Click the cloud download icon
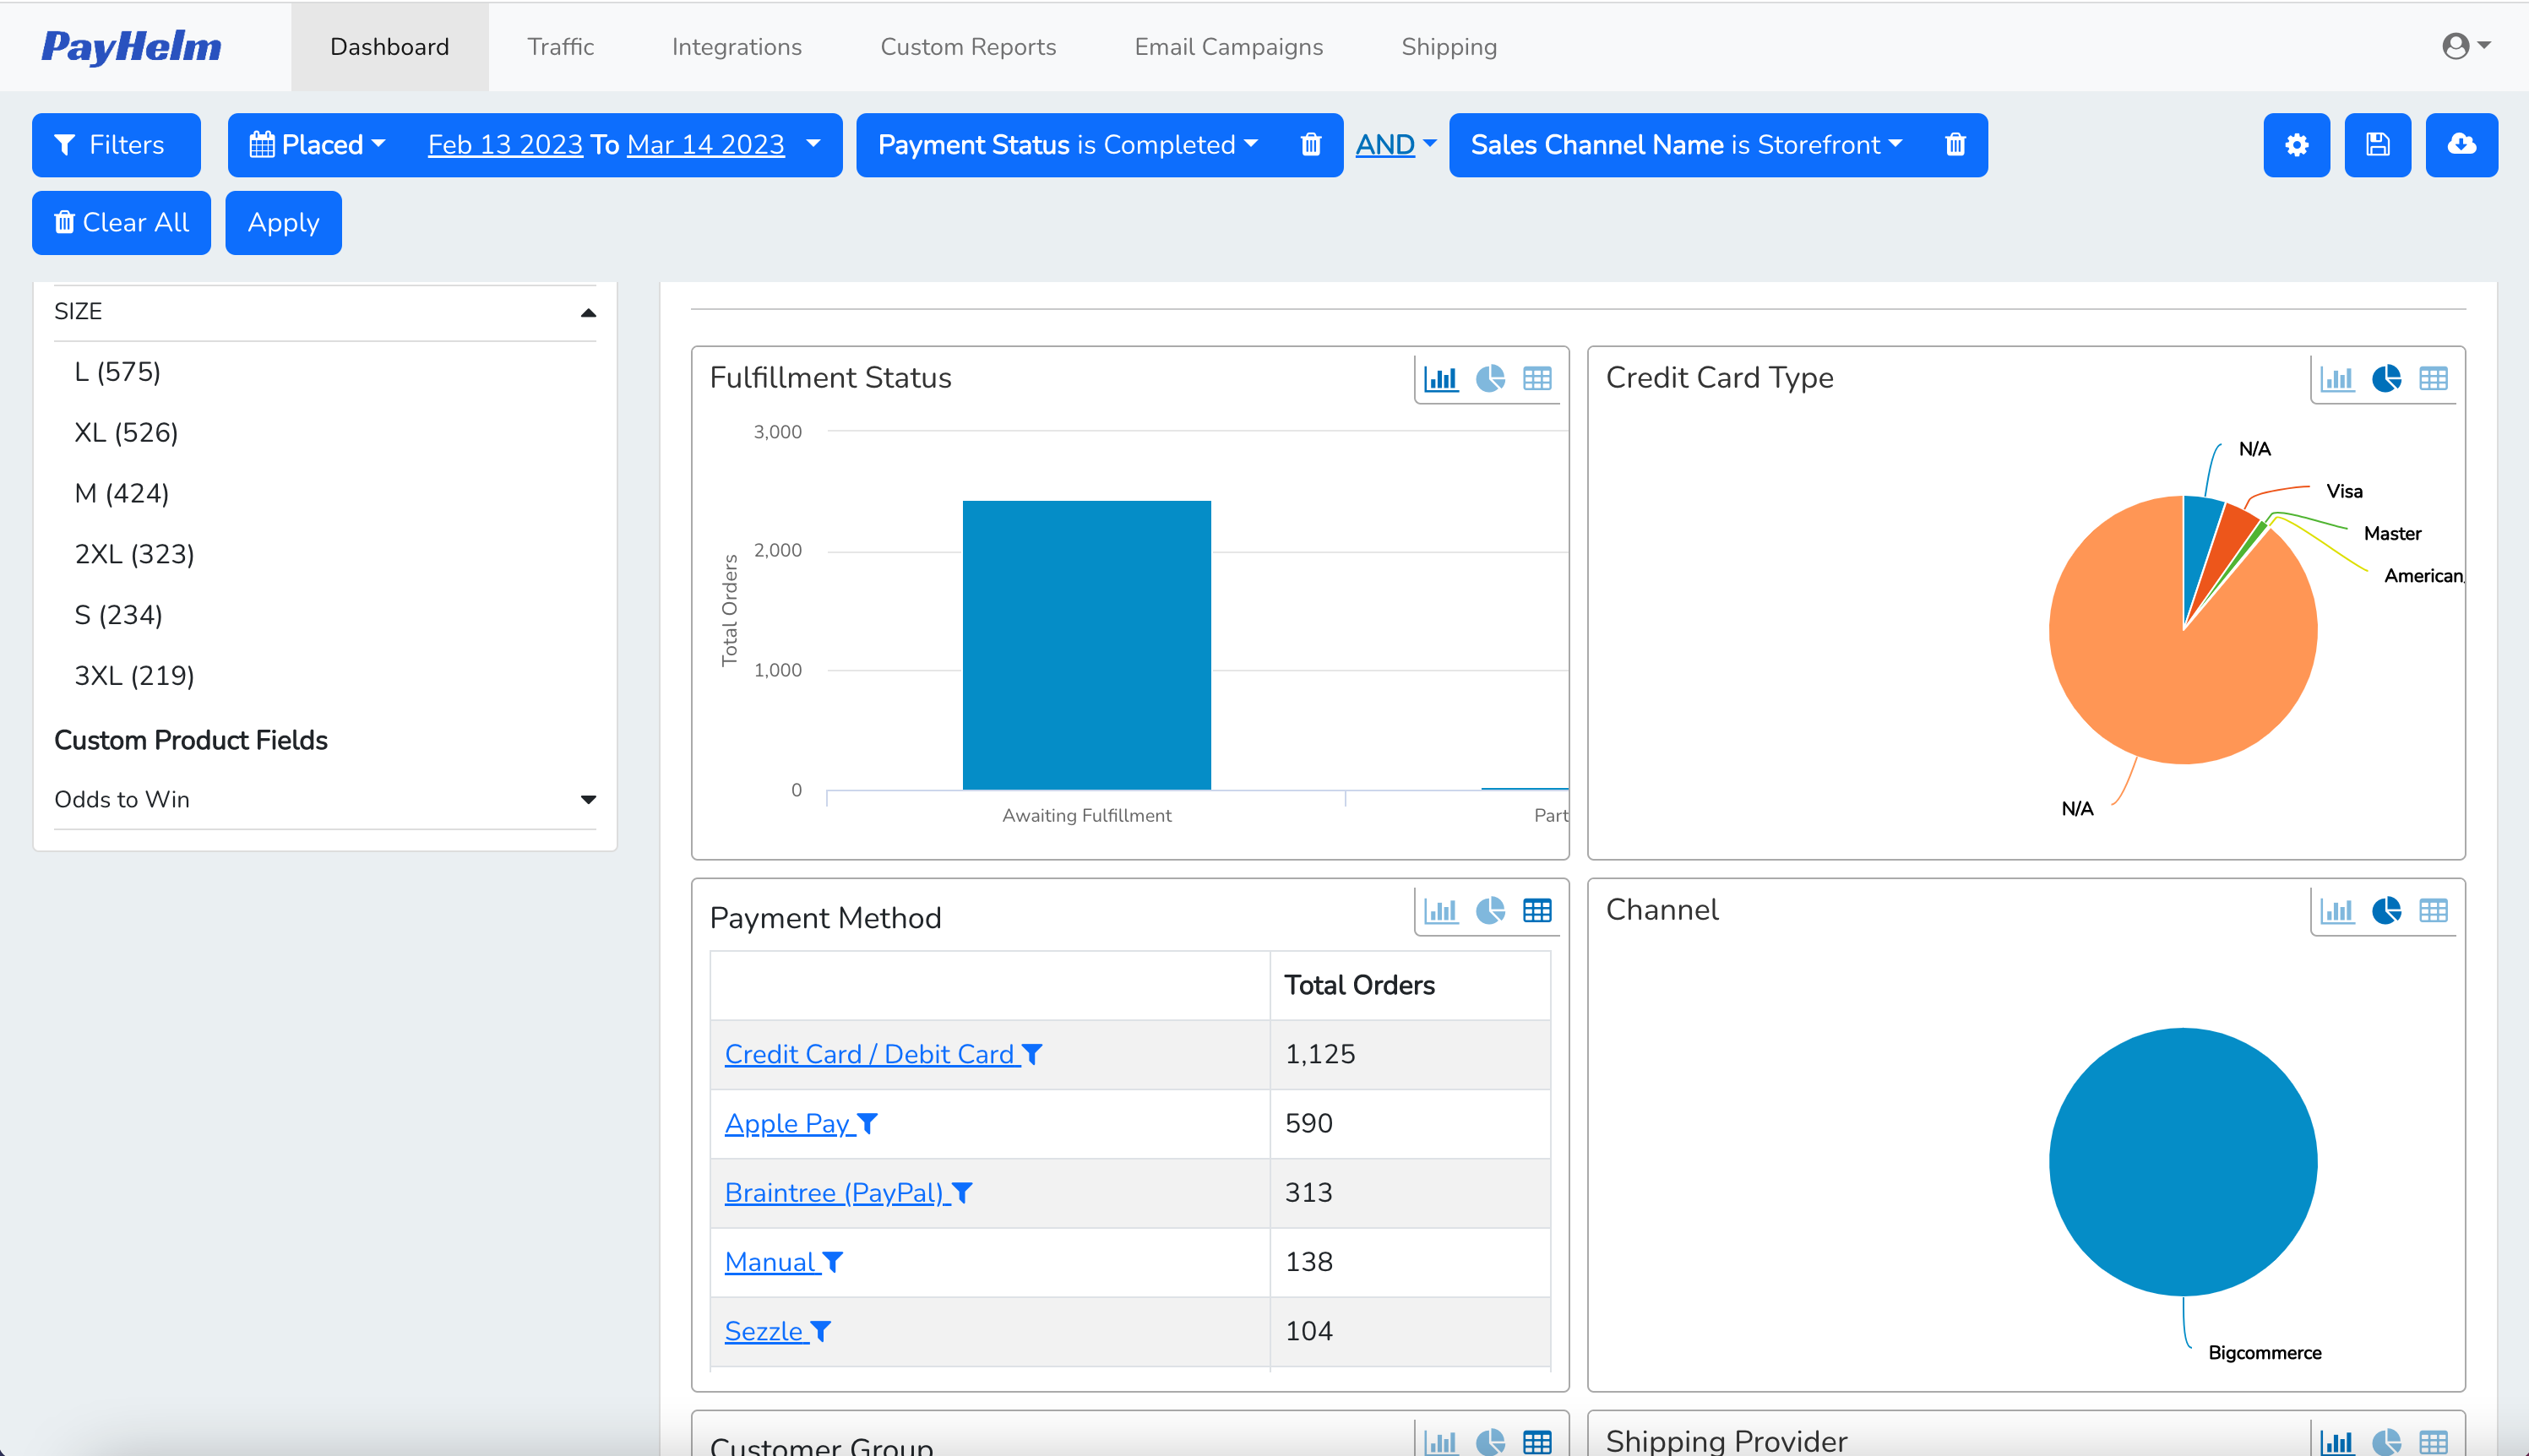Image resolution: width=2529 pixels, height=1456 pixels. pos(2461,145)
